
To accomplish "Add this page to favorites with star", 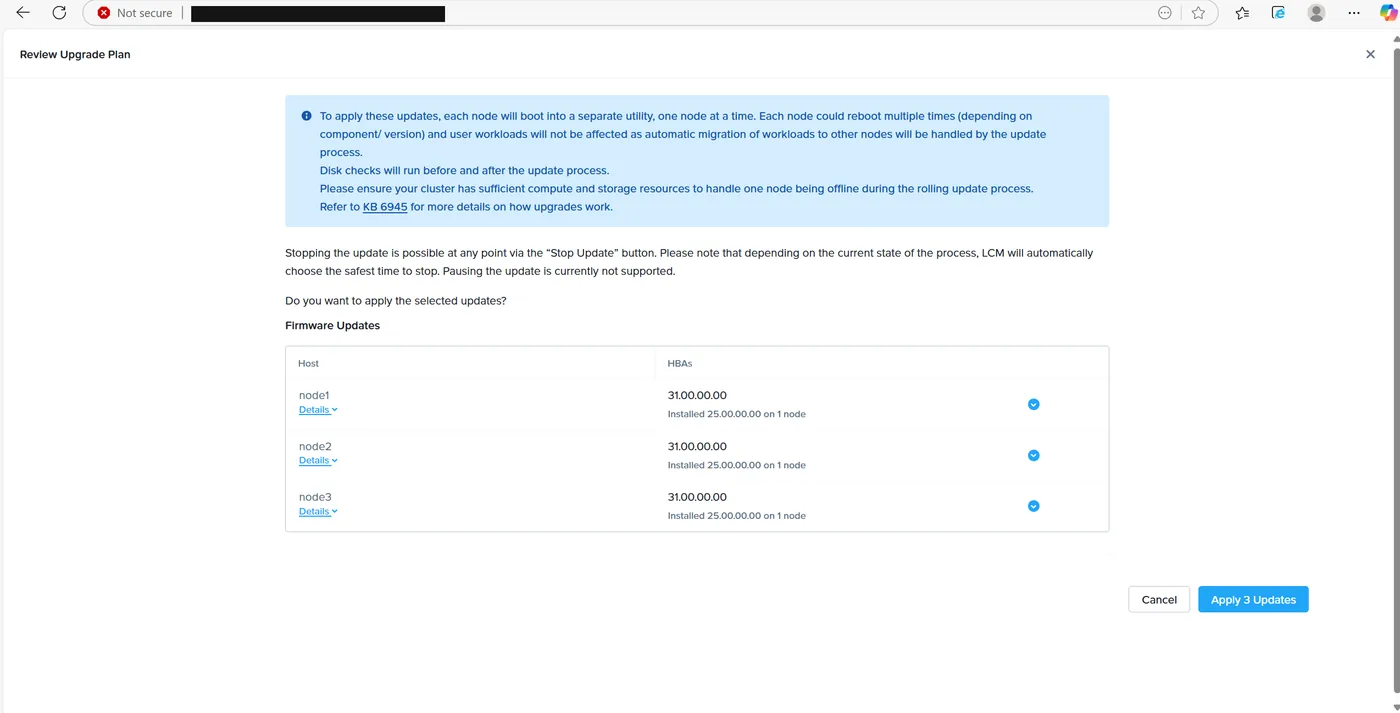I will point(1198,13).
